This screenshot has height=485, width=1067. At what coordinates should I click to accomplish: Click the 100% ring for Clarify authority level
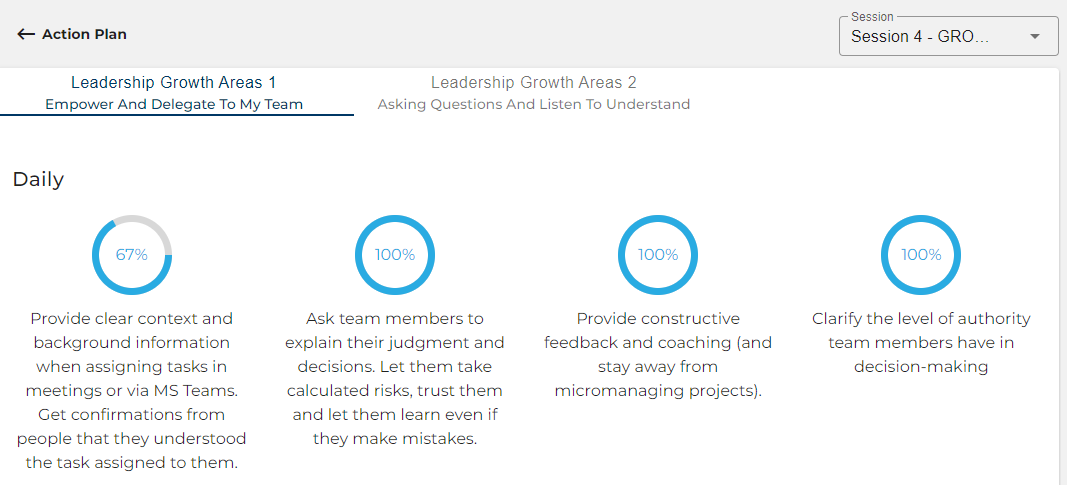tap(921, 255)
